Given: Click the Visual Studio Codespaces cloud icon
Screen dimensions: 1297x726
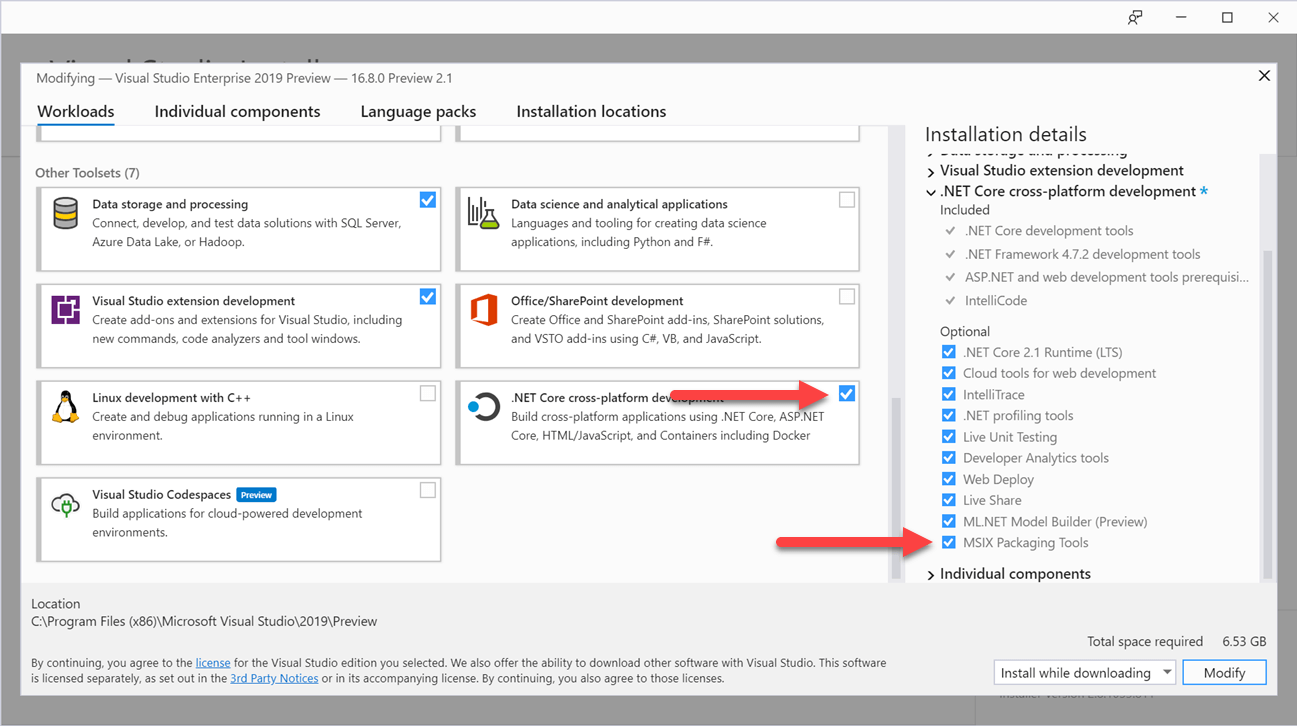Looking at the screenshot, I should (64, 505).
